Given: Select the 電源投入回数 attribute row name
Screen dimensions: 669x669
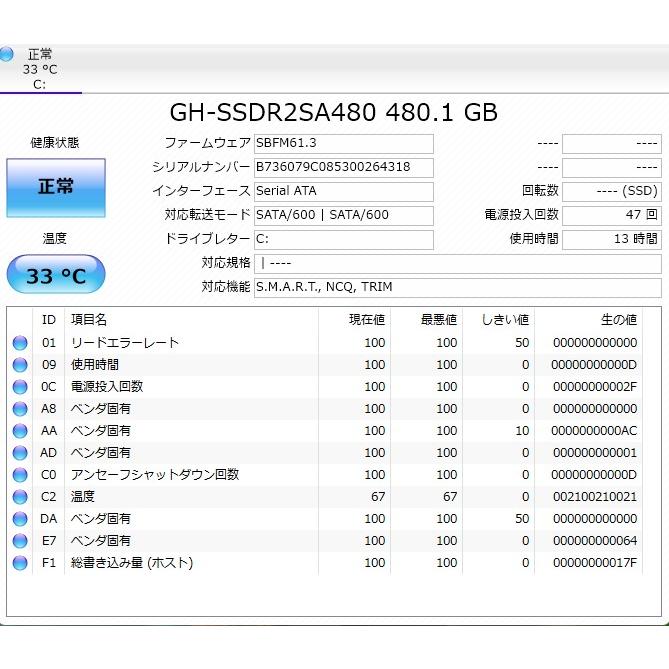Looking at the screenshot, I should [x=107, y=387].
